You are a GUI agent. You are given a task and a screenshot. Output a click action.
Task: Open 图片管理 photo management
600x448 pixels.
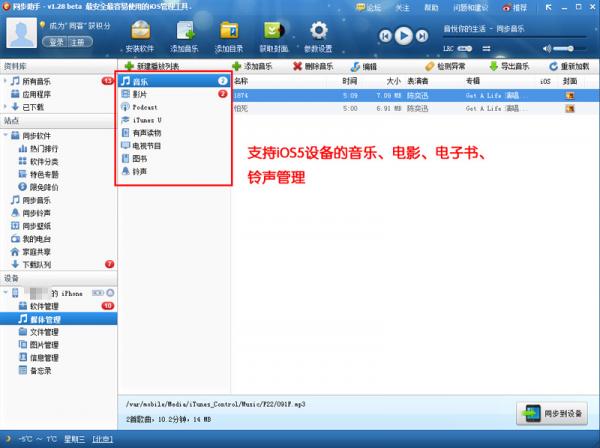click(x=38, y=345)
